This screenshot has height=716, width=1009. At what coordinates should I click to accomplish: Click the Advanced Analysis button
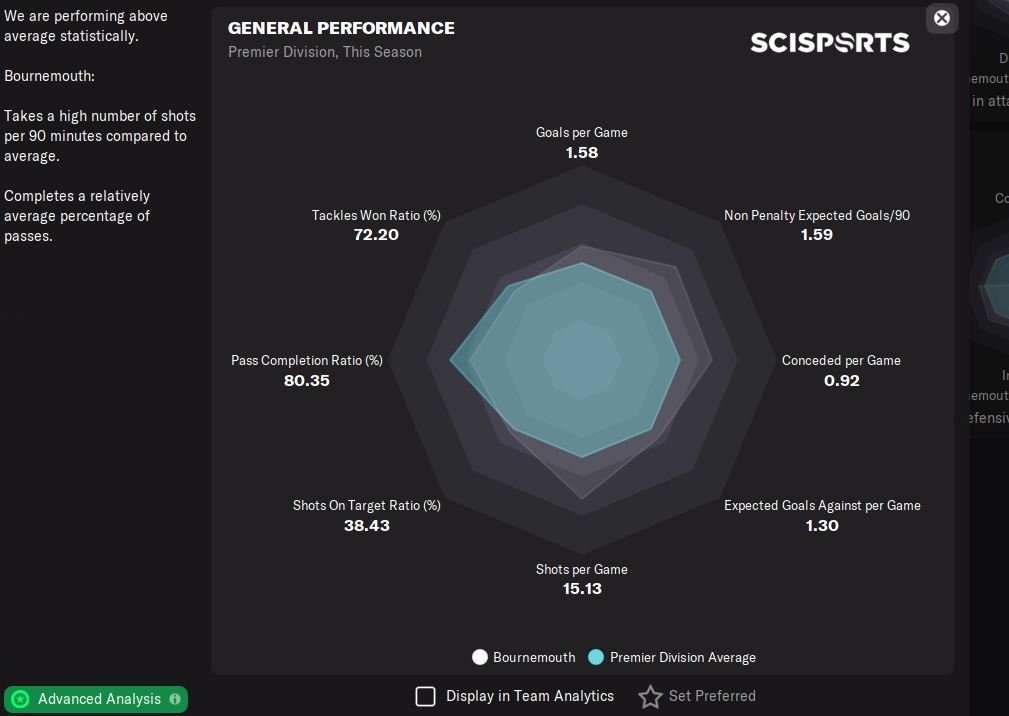97,699
